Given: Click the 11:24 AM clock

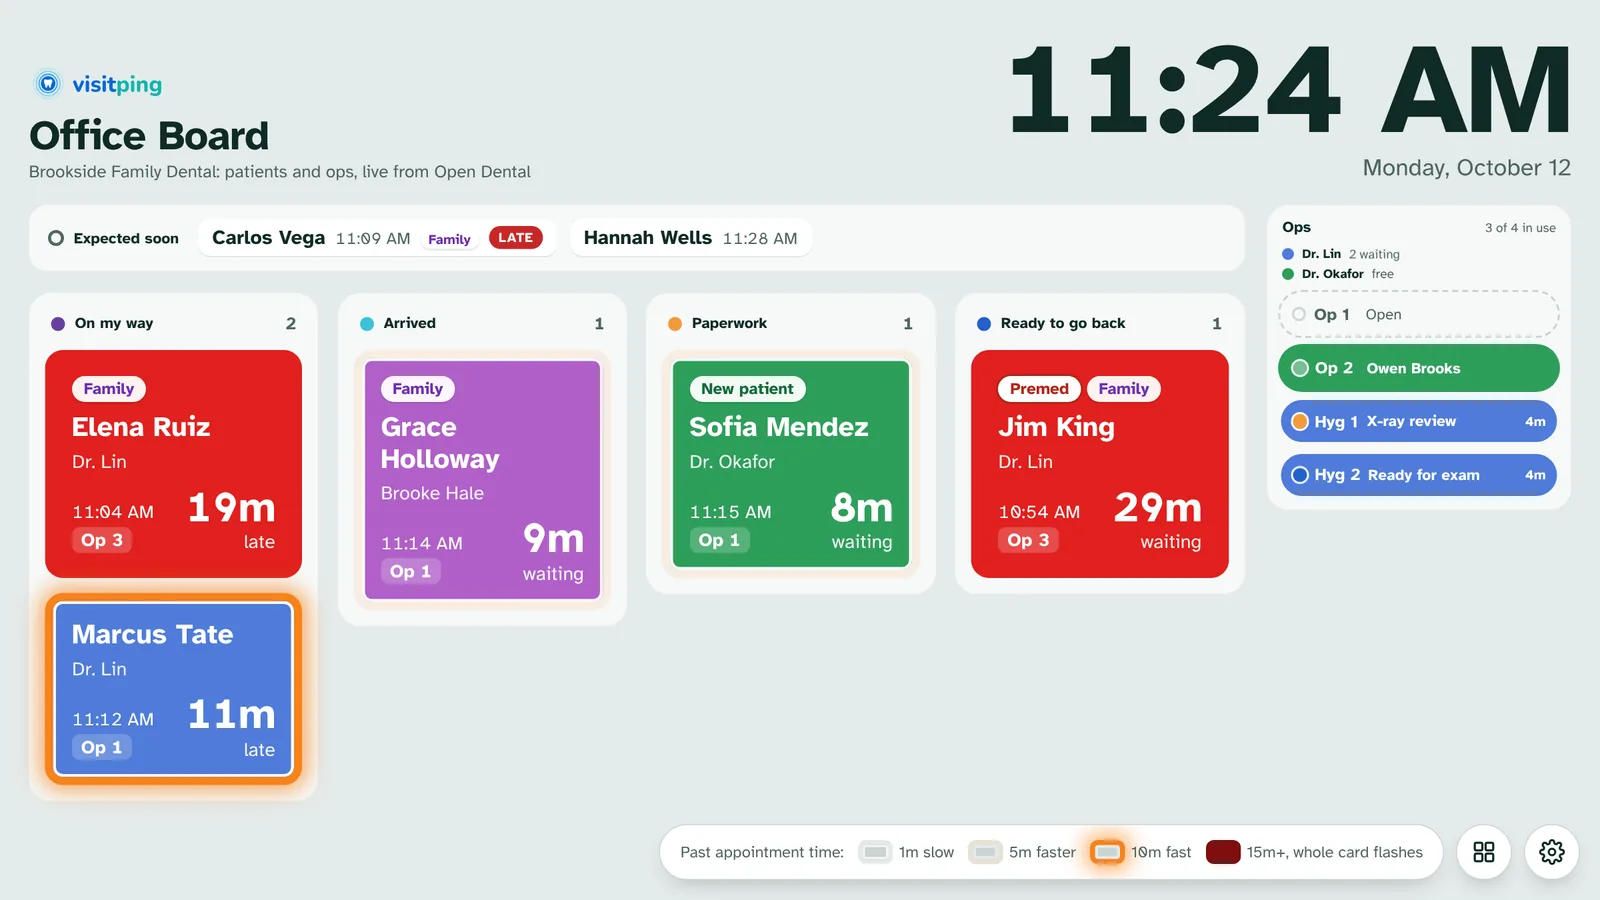Looking at the screenshot, I should pyautogui.click(x=1289, y=90).
